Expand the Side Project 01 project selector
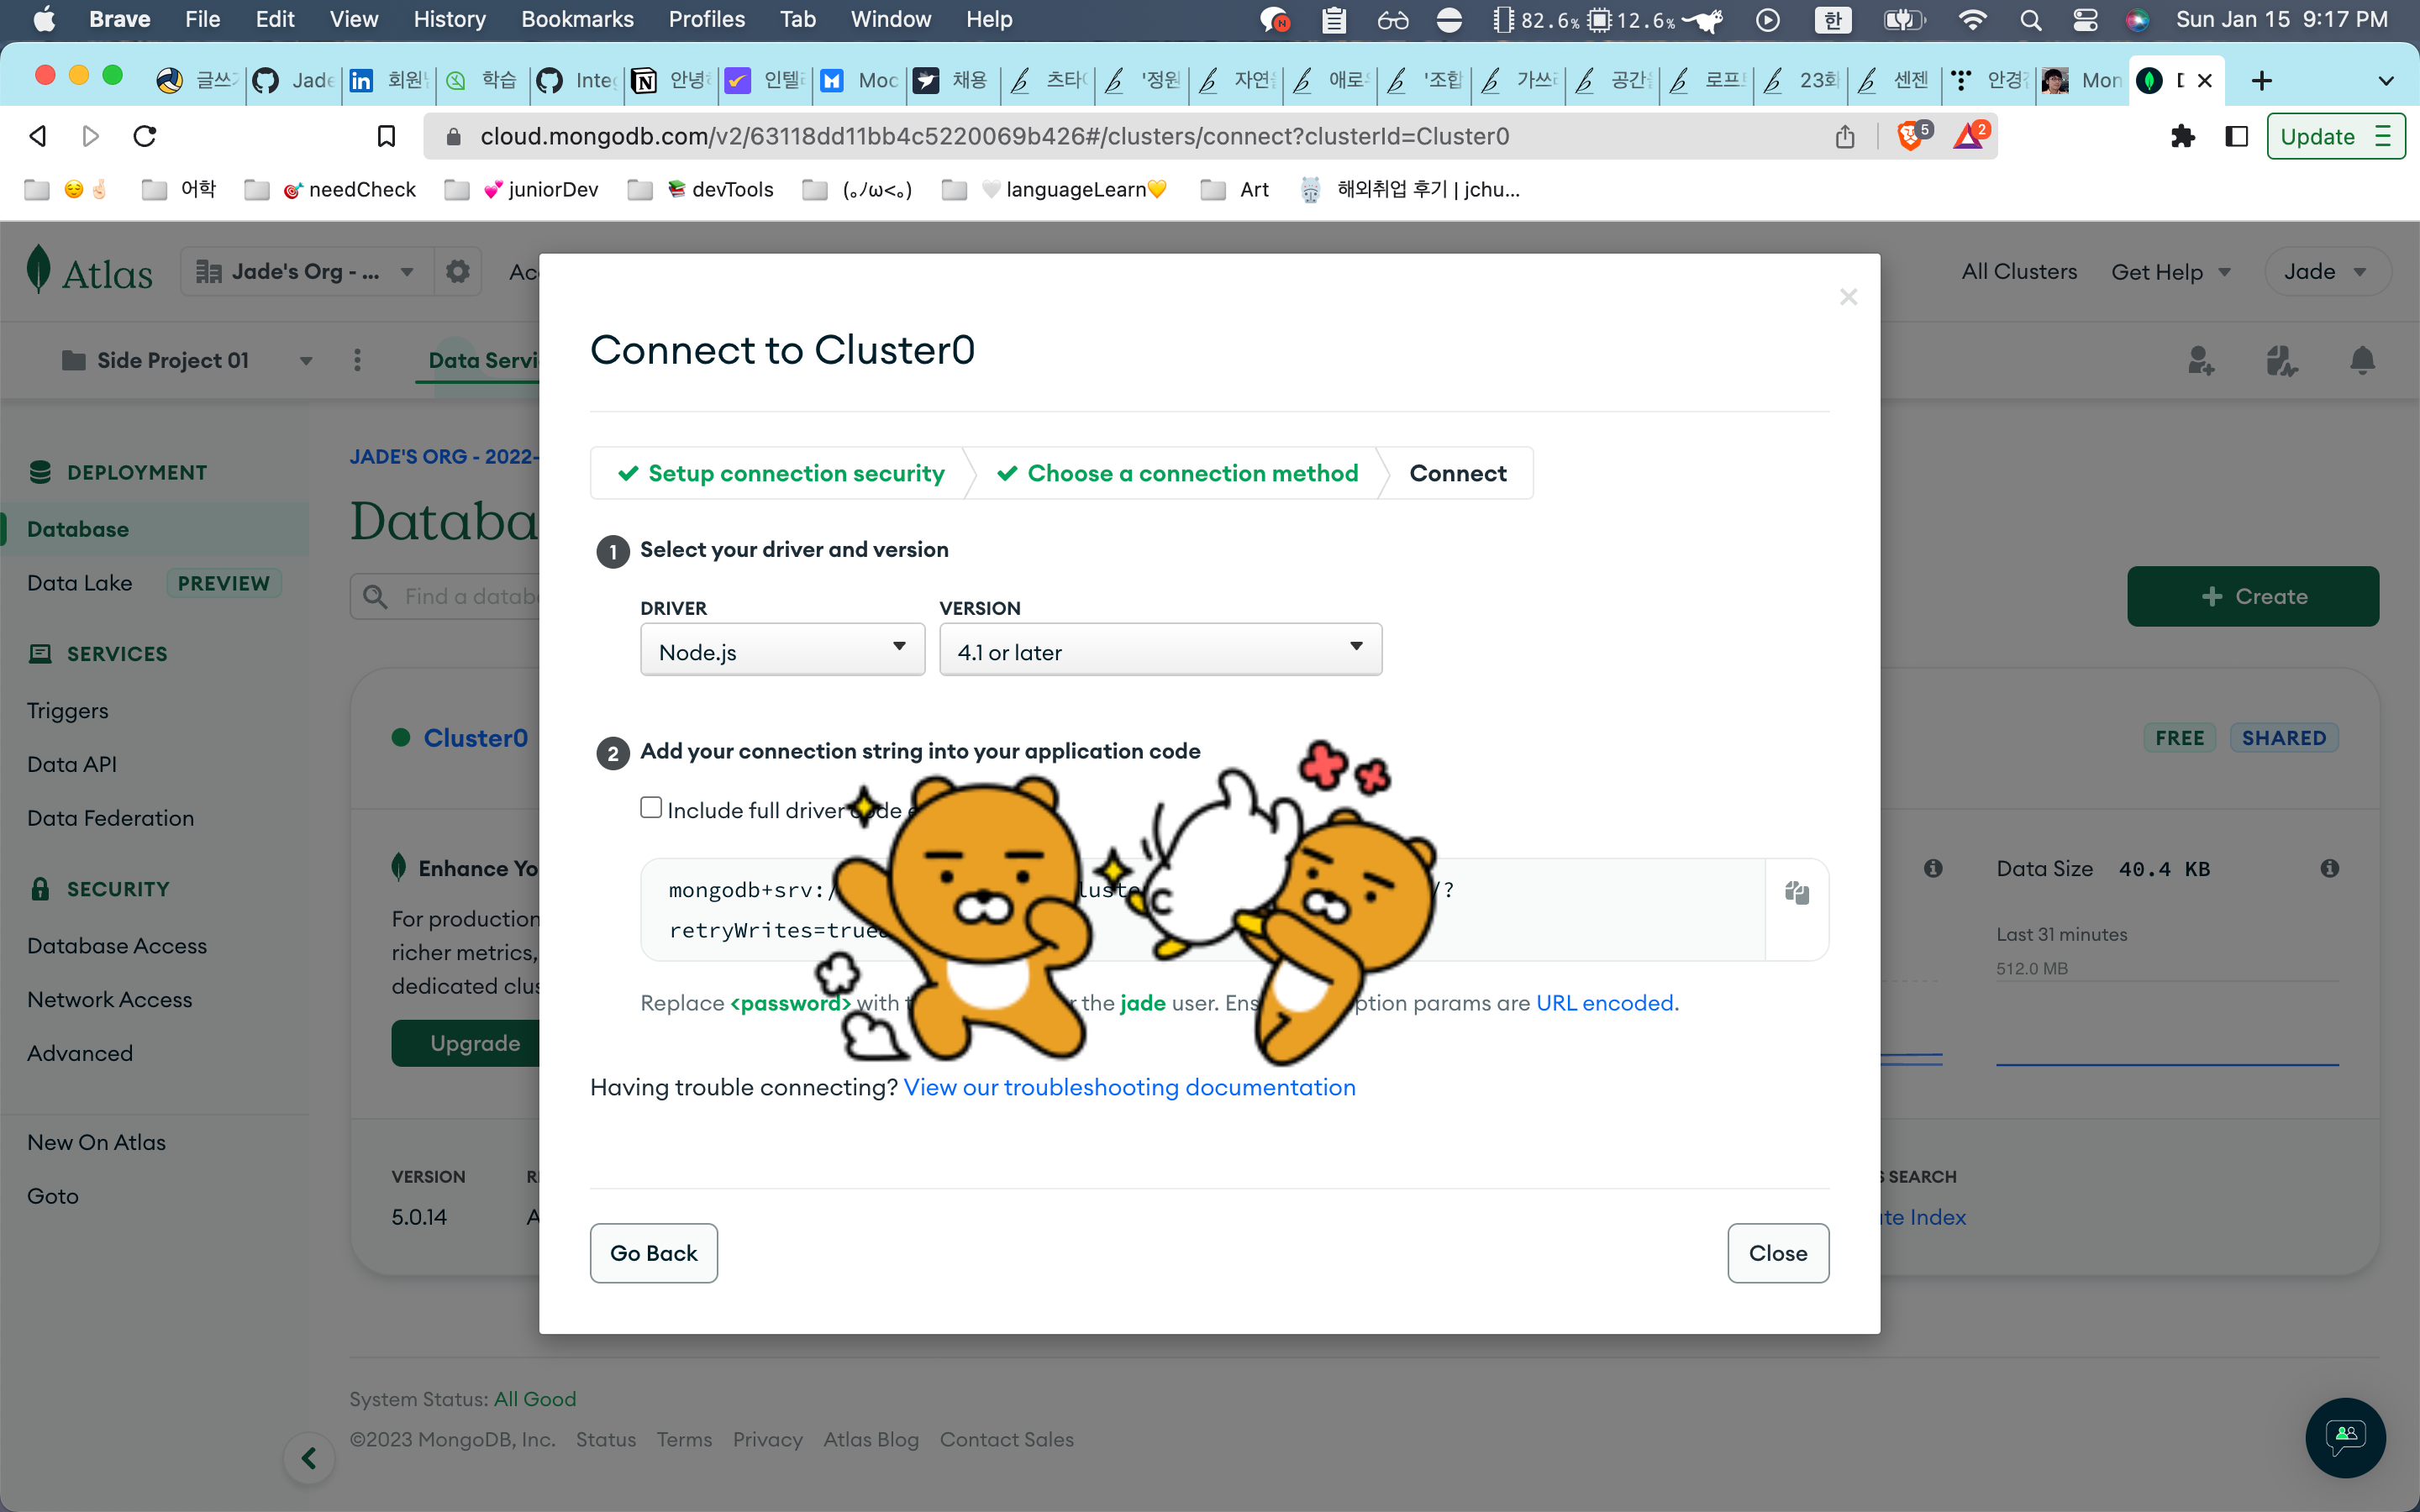This screenshot has width=2420, height=1512. [186, 360]
